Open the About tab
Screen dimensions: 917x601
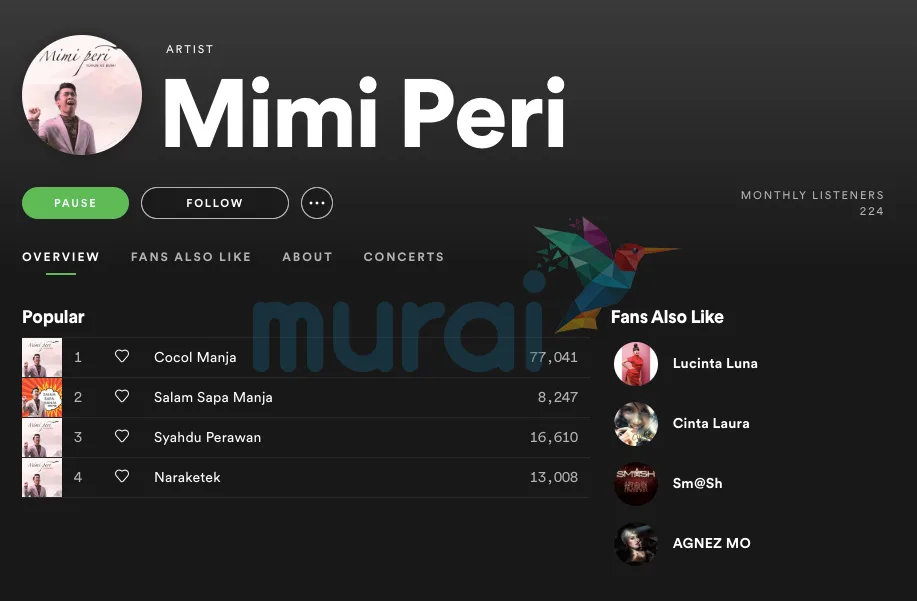coord(307,257)
